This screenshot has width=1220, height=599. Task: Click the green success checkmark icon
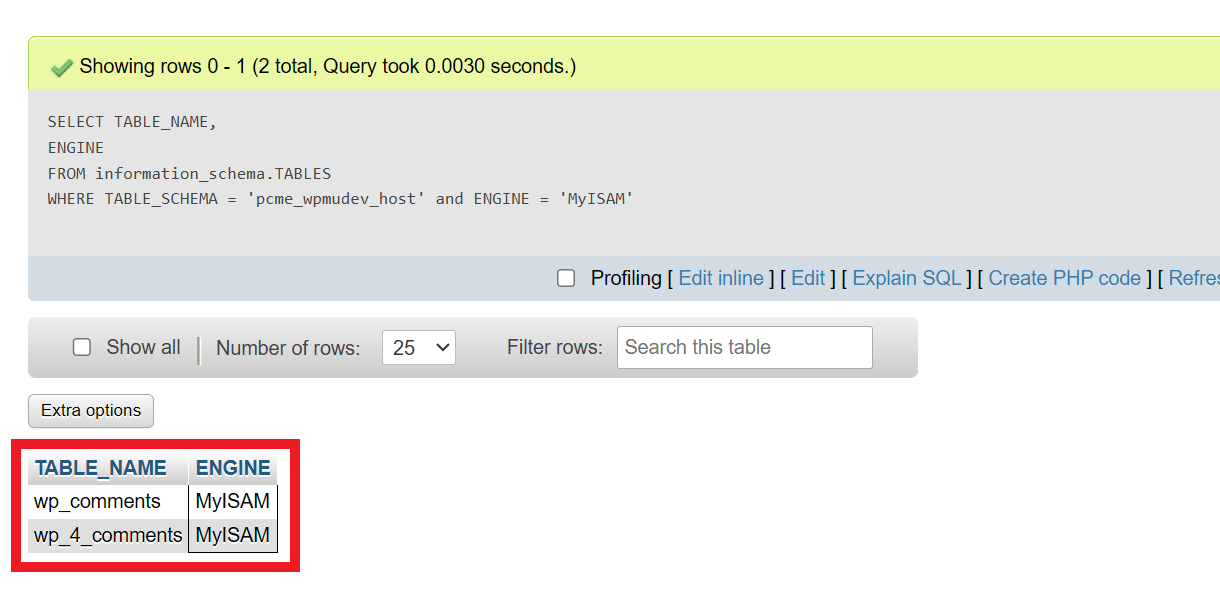[61, 66]
